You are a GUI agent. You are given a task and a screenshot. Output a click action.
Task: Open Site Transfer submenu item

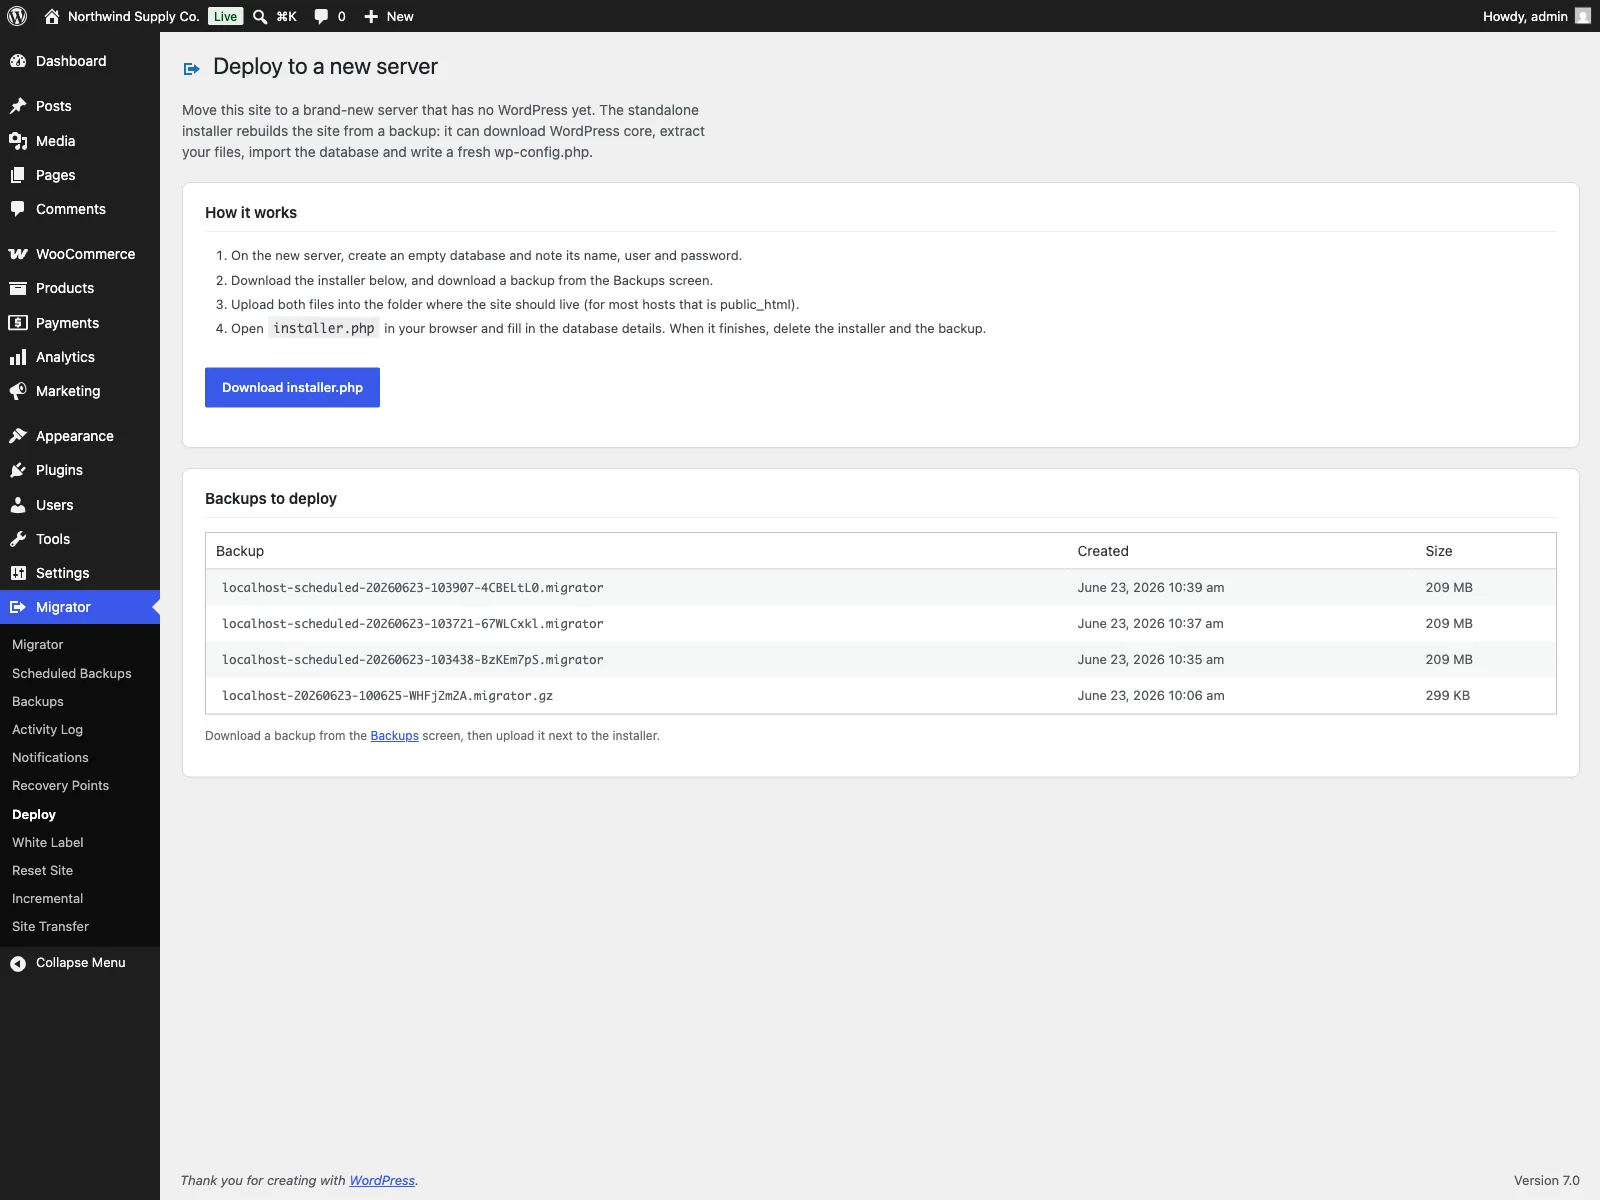pos(51,927)
